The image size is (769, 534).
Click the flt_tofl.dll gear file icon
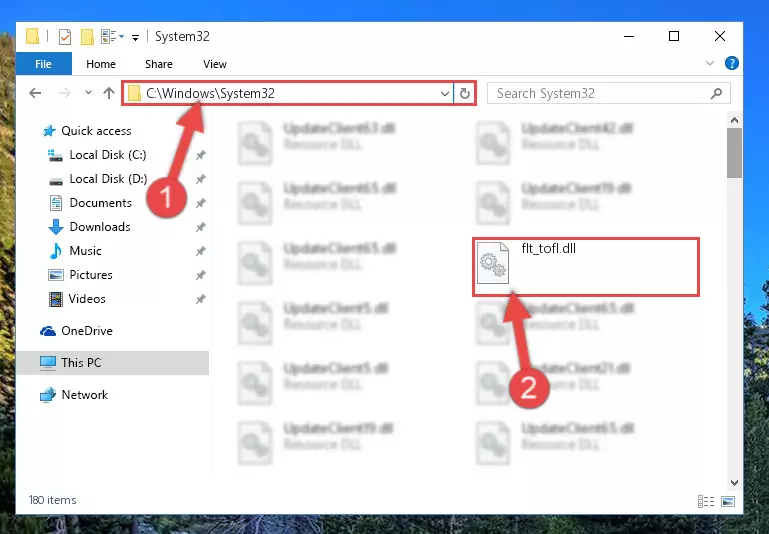493,263
